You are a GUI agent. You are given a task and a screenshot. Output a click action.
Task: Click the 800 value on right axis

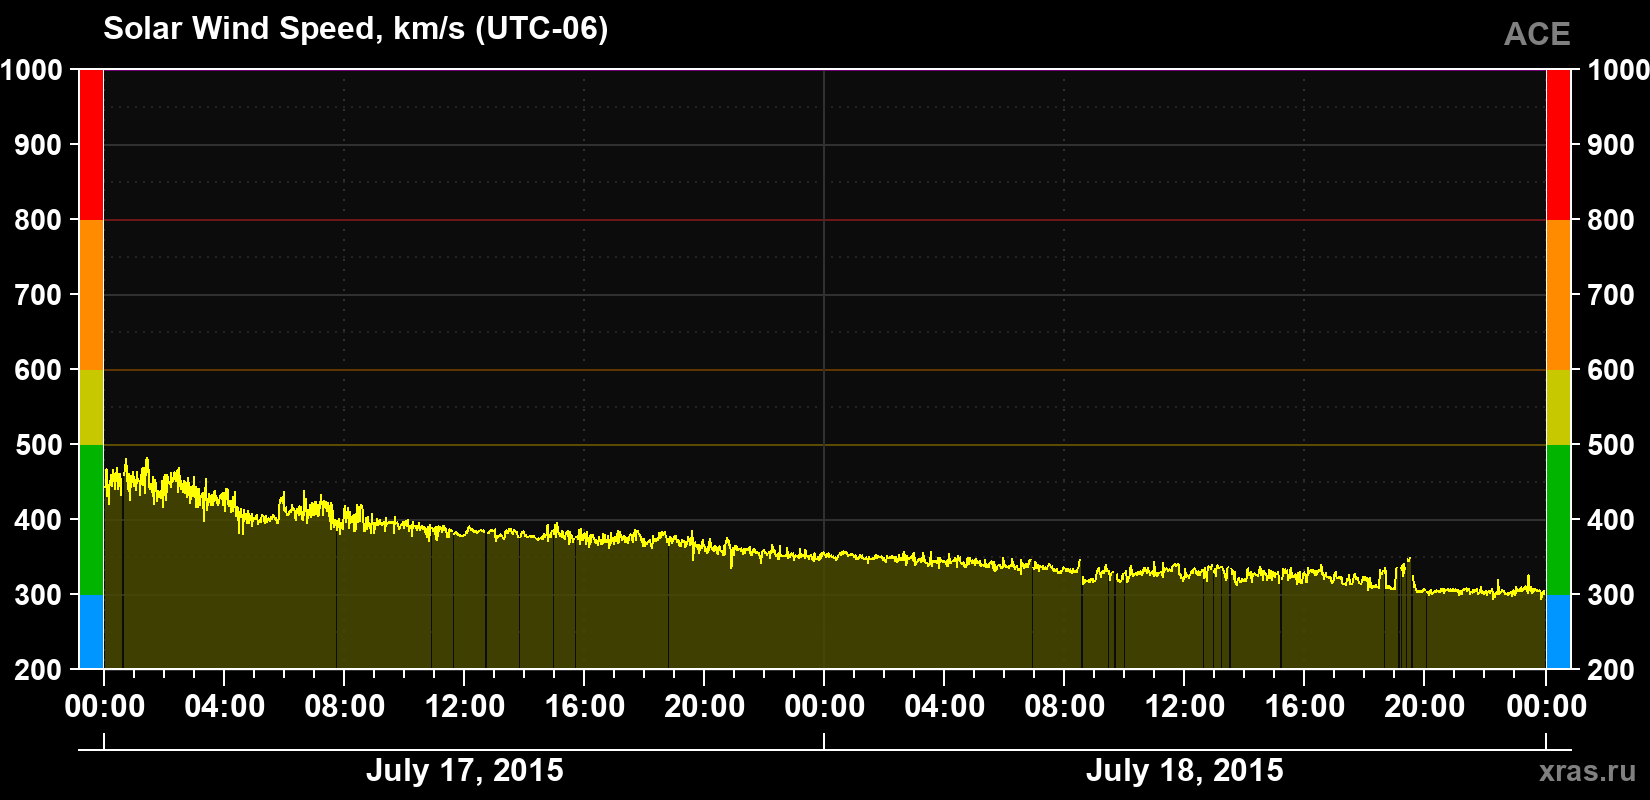pos(1611,220)
